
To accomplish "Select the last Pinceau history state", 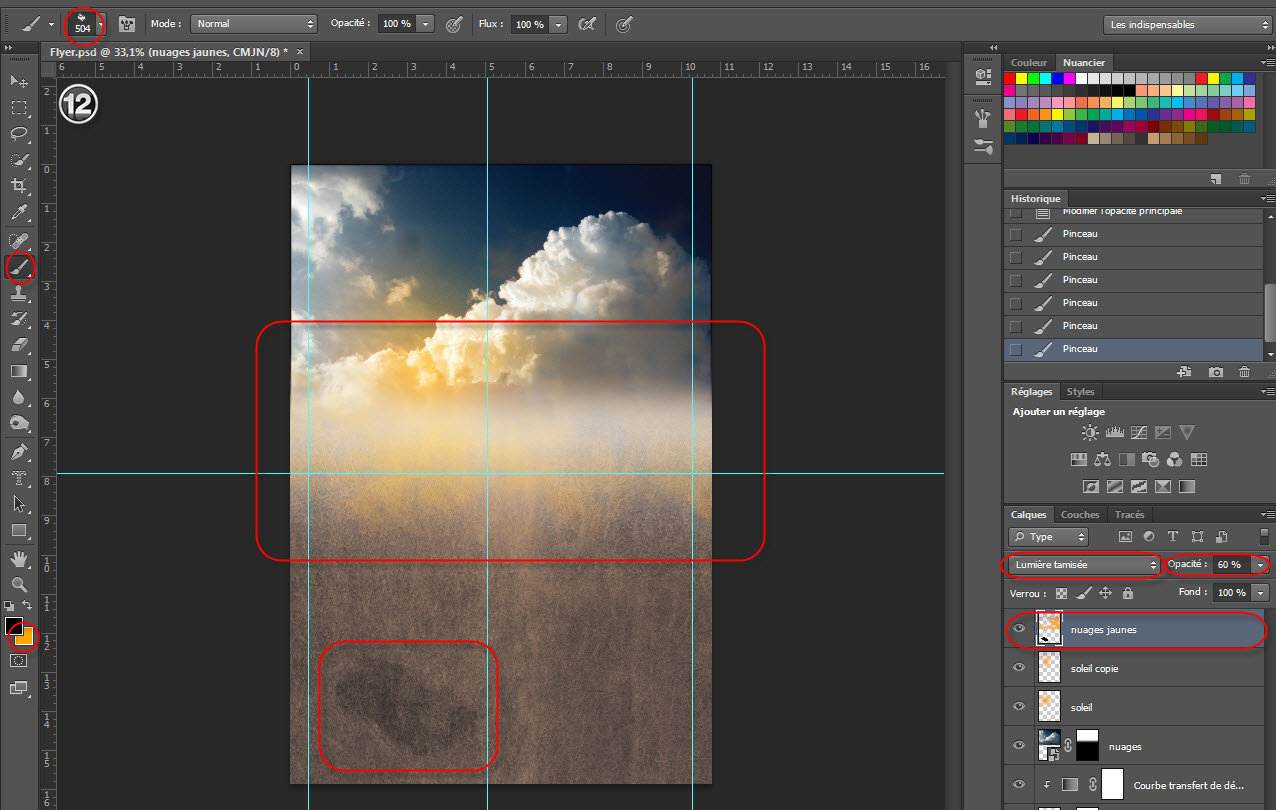I will 1079,349.
